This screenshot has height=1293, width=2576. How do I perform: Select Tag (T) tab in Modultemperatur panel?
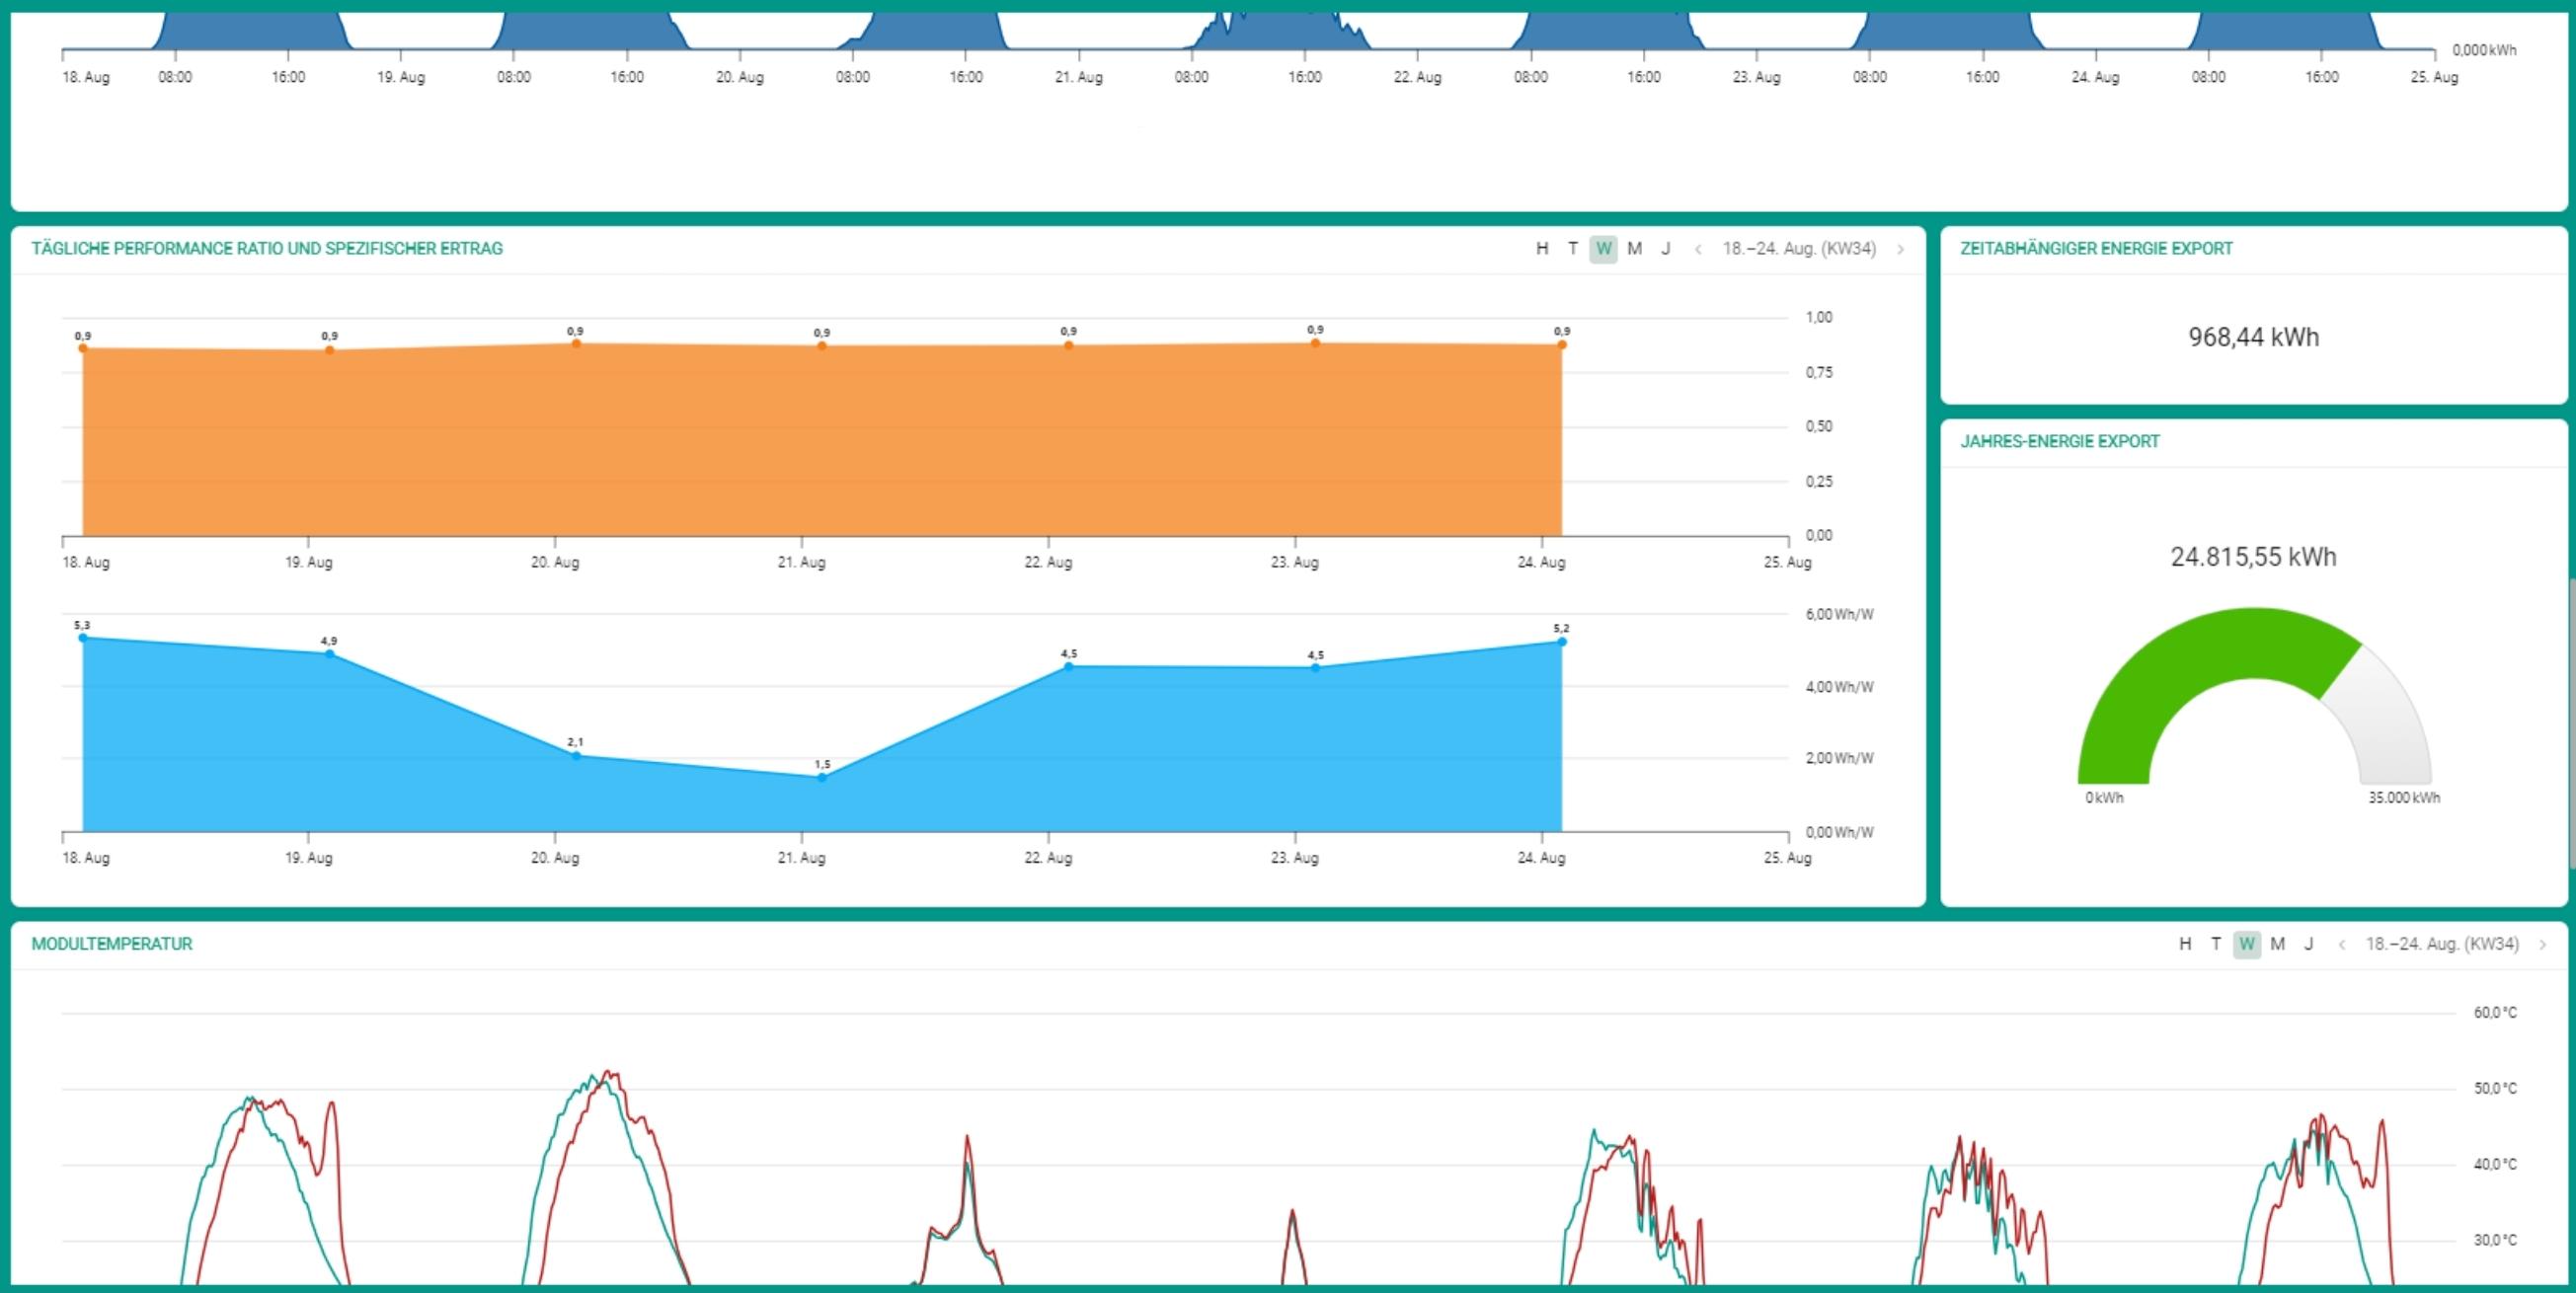click(2215, 943)
